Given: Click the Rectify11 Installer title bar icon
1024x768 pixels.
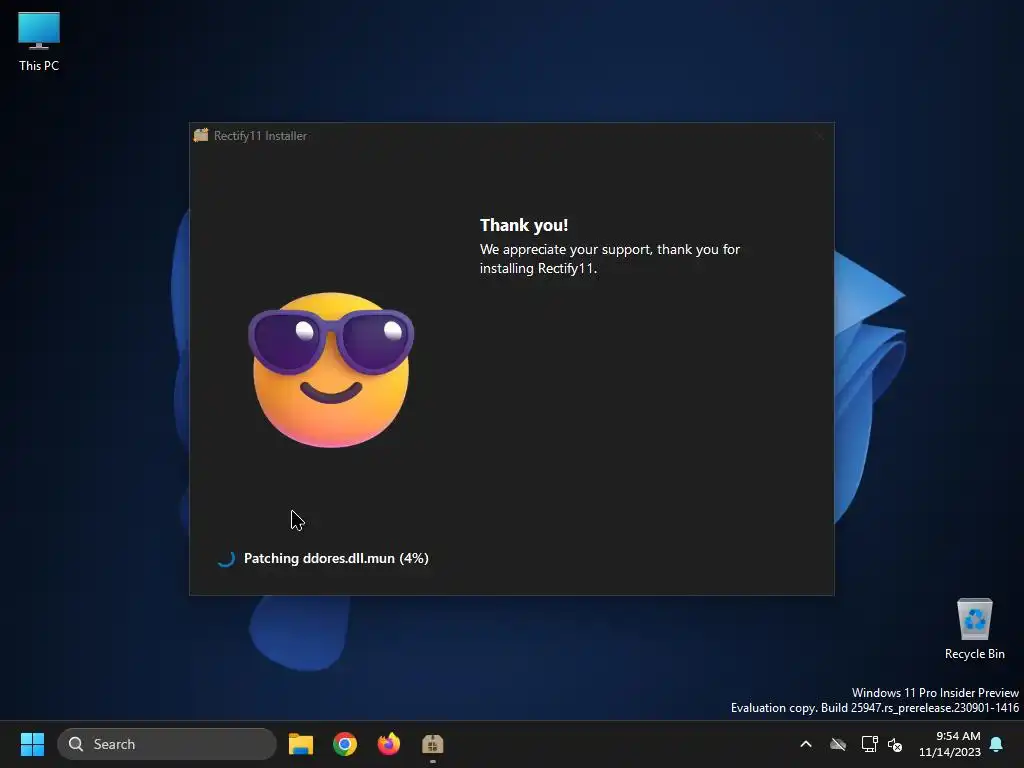Looking at the screenshot, I should [201, 135].
